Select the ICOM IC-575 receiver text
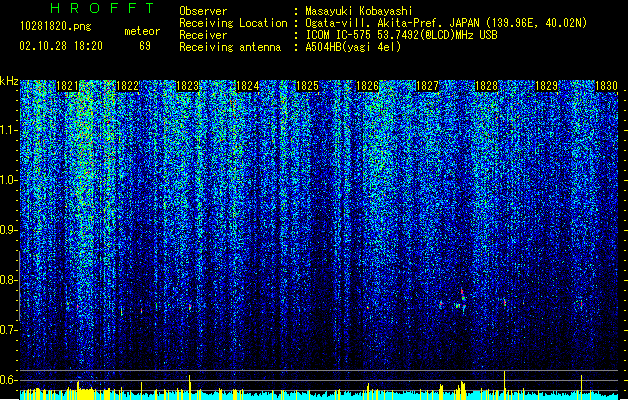629x400 pixels. pyautogui.click(x=401, y=35)
